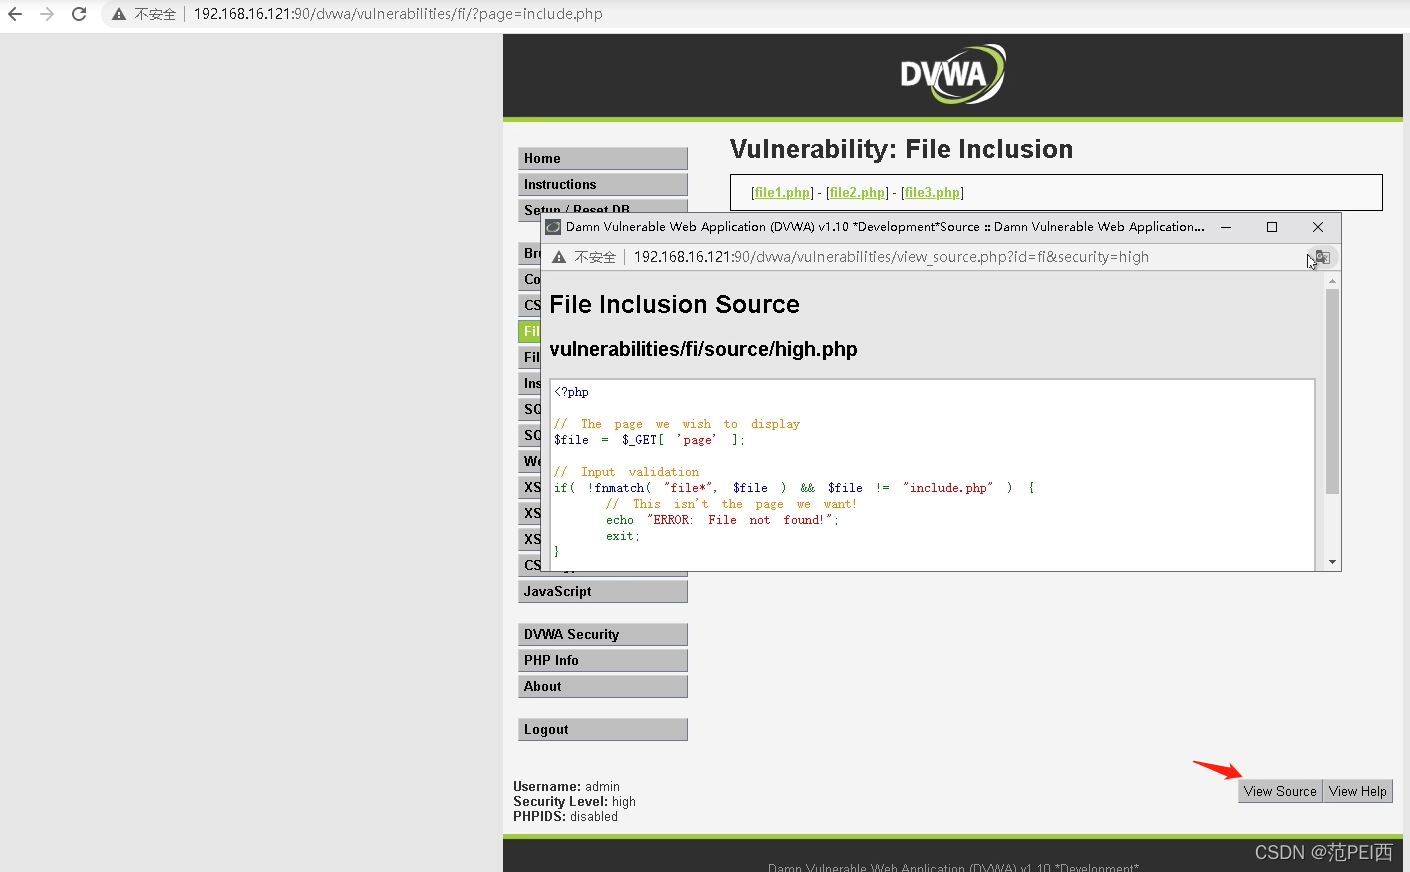The height and width of the screenshot is (872, 1410).
Task: Click the fnmatch code line
Action: (794, 488)
